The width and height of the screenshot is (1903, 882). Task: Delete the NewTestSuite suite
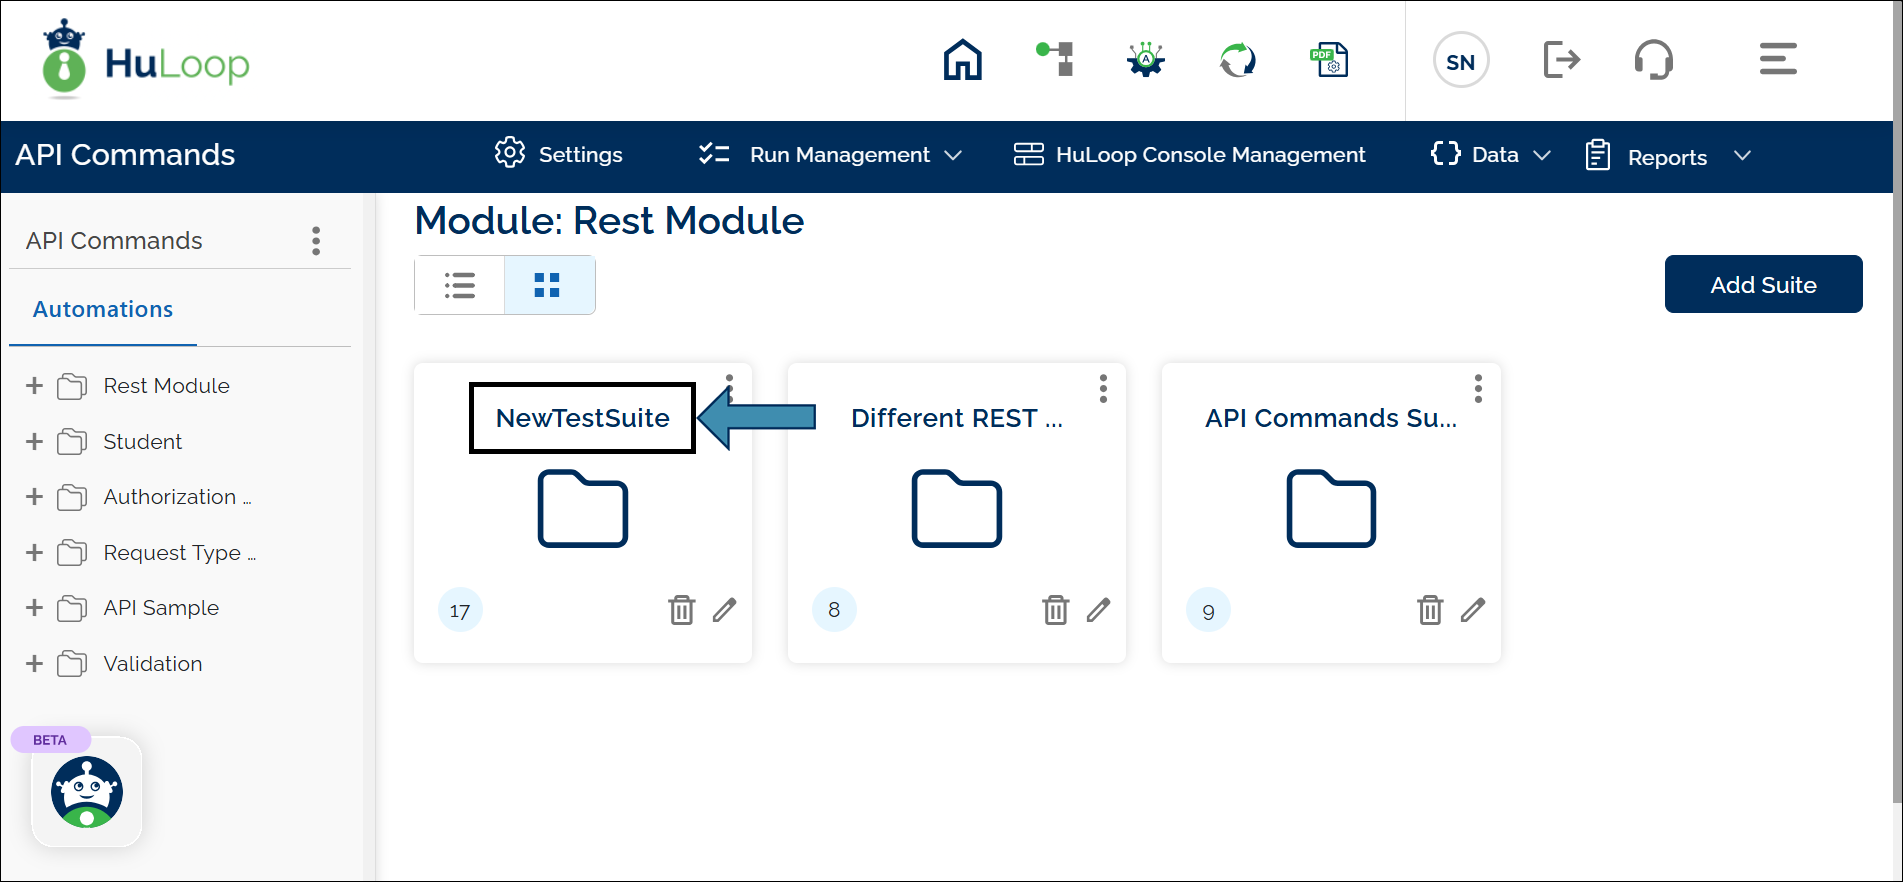pyautogui.click(x=681, y=610)
